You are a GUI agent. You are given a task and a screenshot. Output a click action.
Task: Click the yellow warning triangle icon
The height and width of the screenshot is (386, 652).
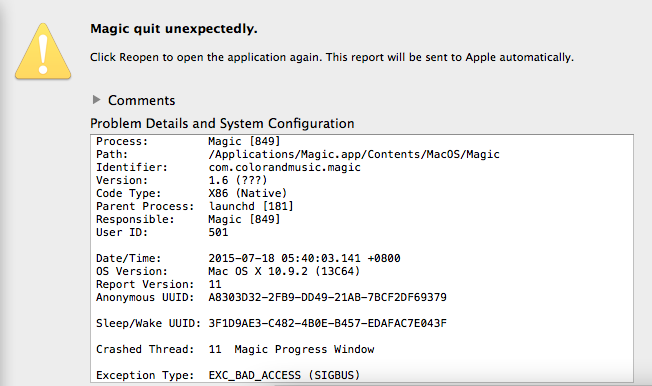tap(43, 52)
